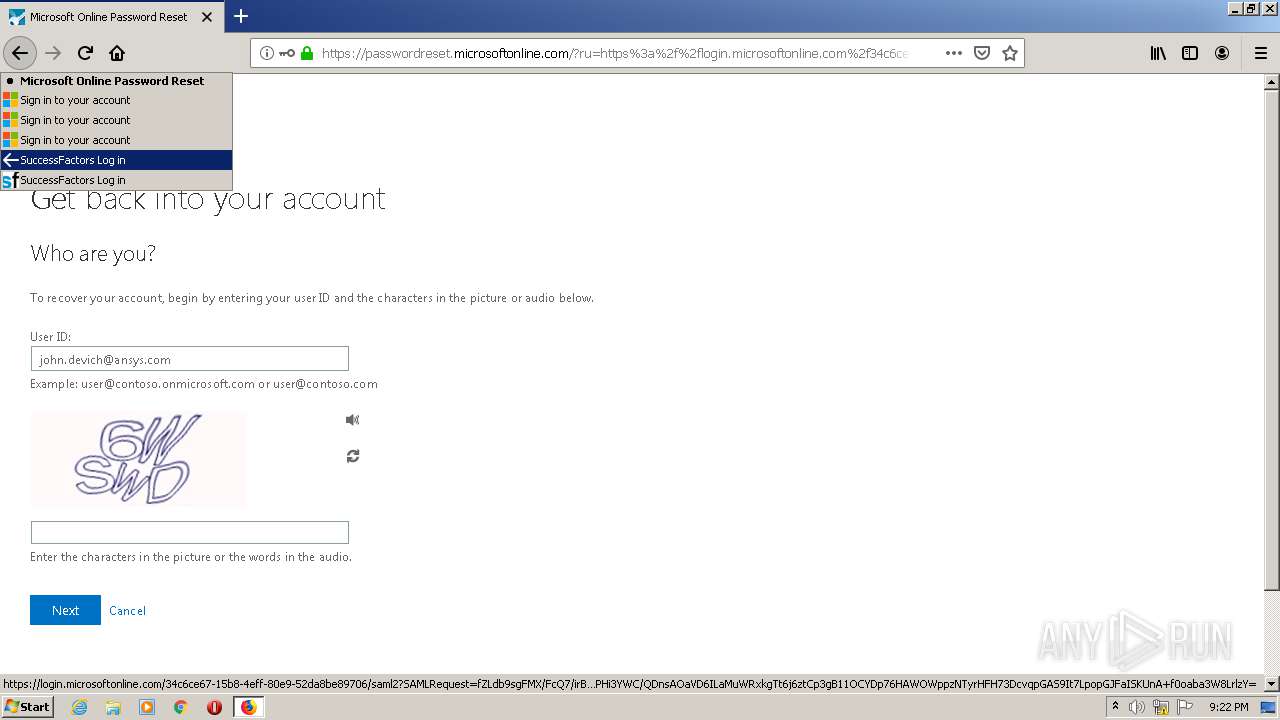This screenshot has height=720, width=1280.
Task: Switch to Firefox taskbar button
Action: [x=248, y=707]
